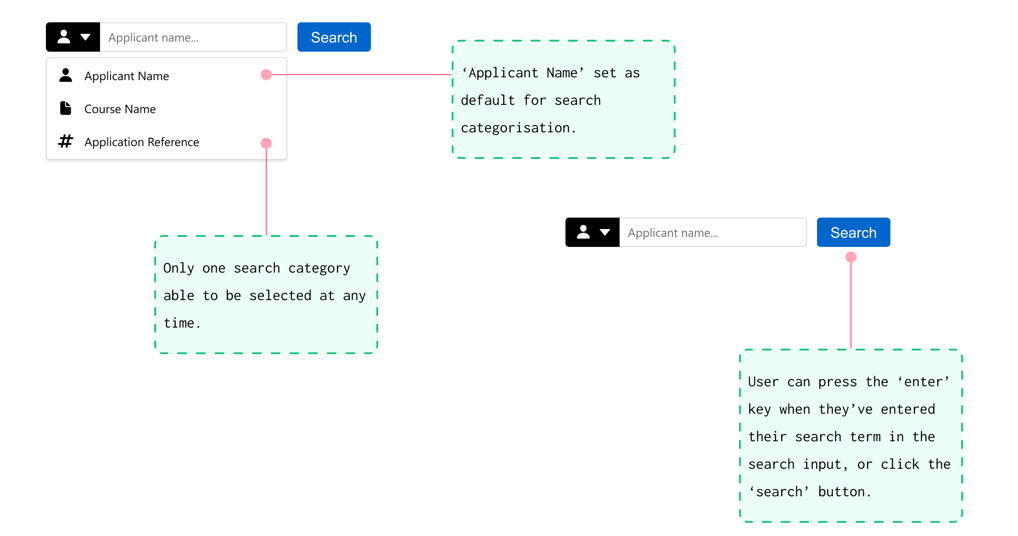
Task: Collapse category list via the caret arrow above it
Action: click(x=85, y=38)
